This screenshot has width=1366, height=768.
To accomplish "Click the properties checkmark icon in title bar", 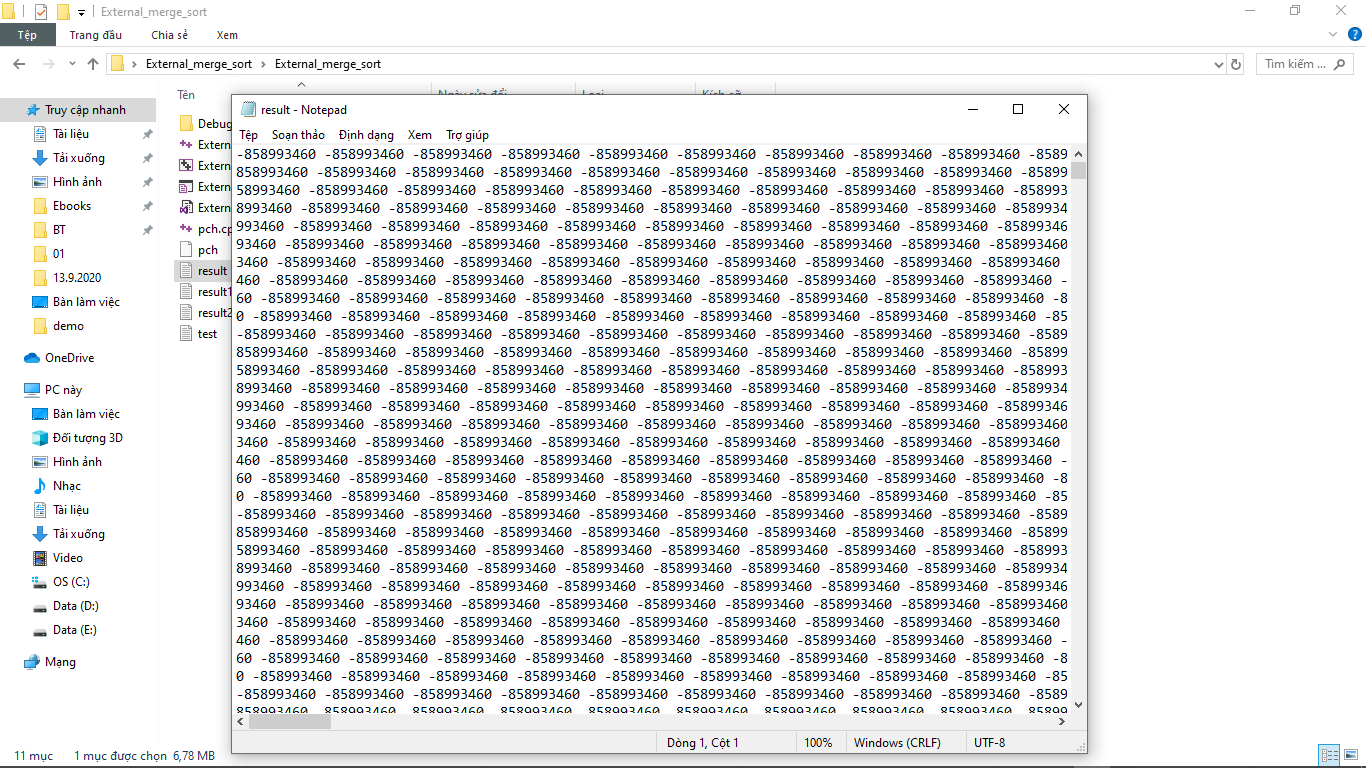I will pos(41,12).
